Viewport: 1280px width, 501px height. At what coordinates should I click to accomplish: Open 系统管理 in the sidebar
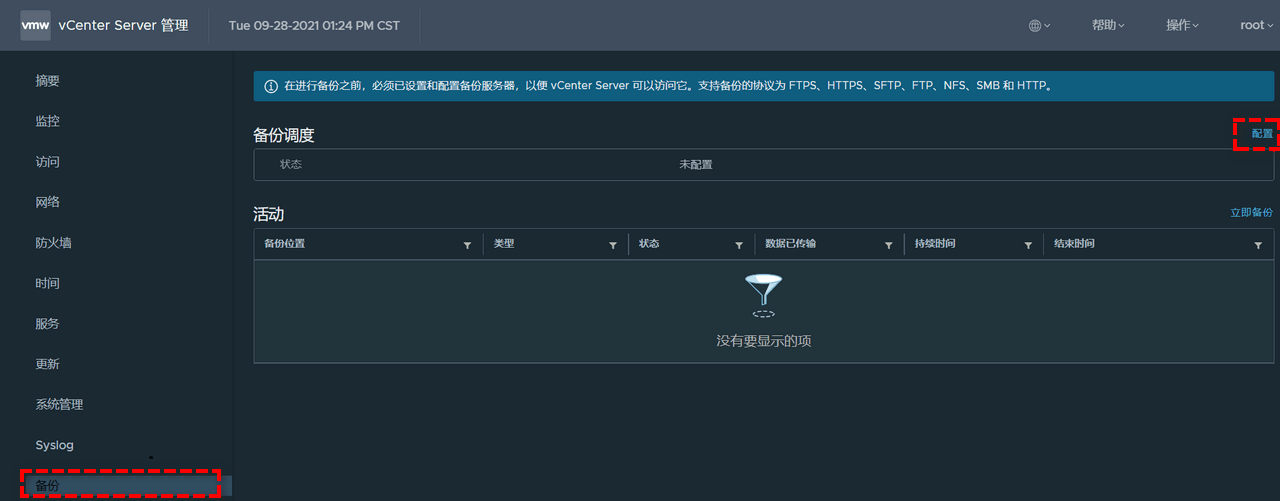[59, 405]
